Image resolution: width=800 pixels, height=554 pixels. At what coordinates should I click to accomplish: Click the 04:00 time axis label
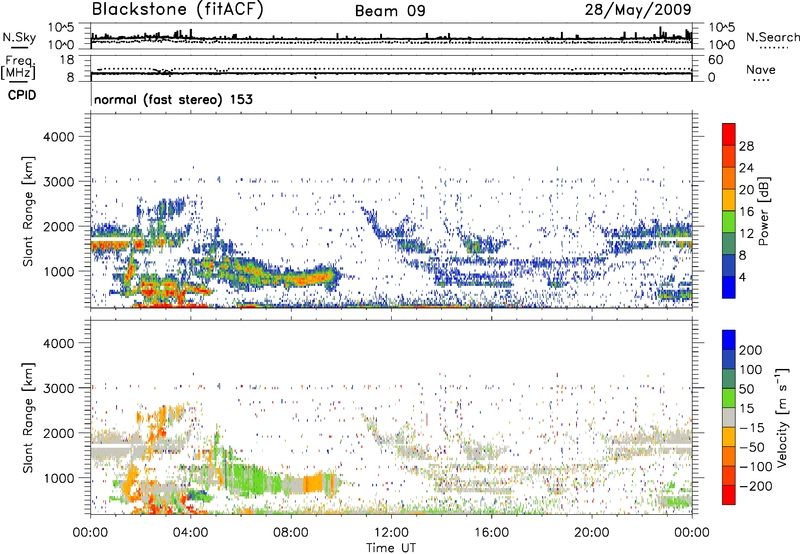[x=190, y=533]
